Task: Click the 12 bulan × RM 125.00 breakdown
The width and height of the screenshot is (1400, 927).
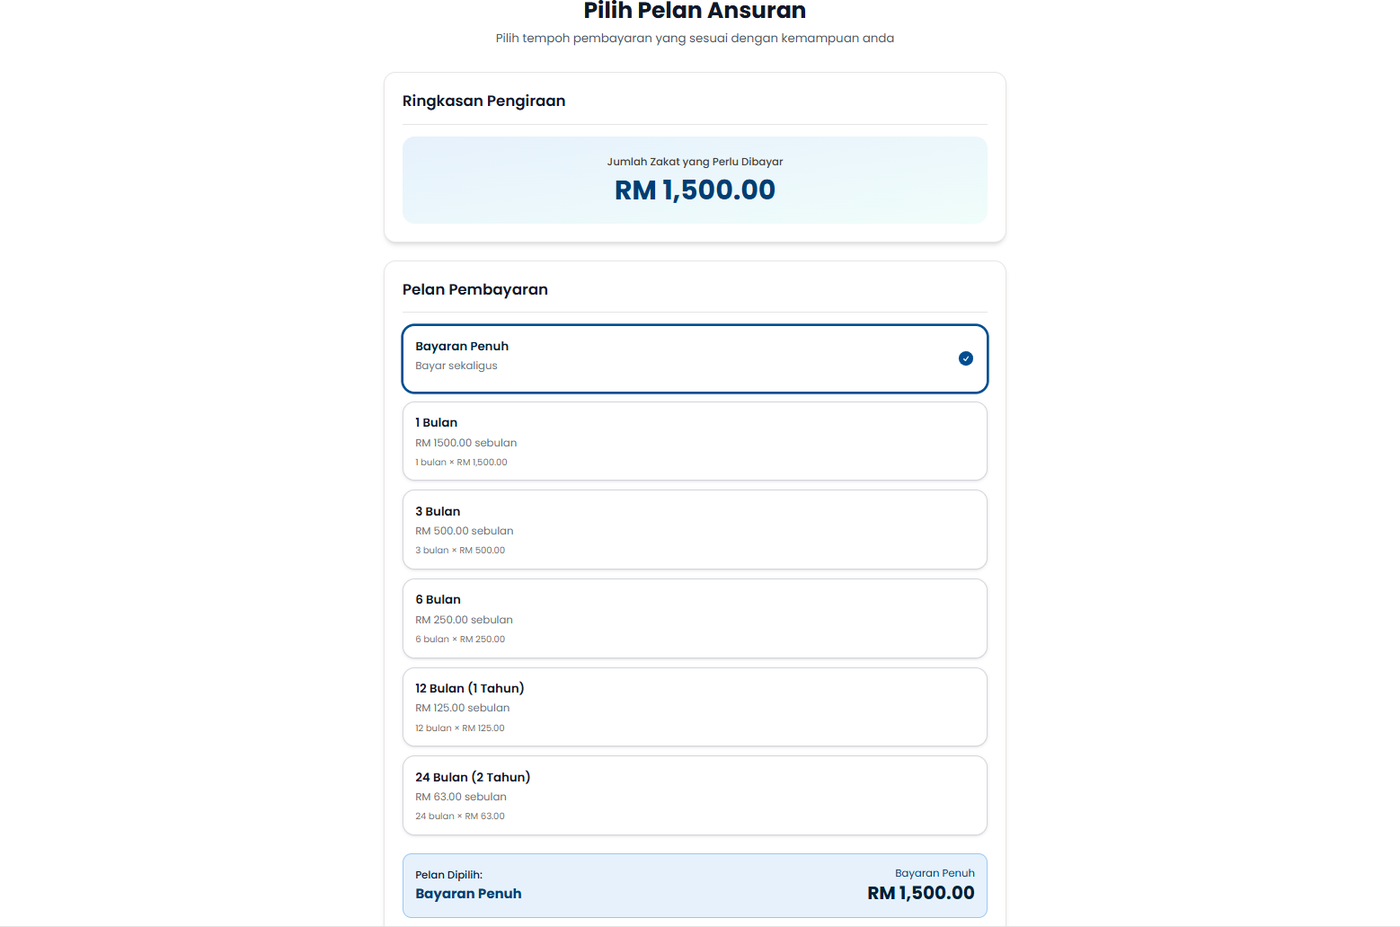Action: (460, 728)
